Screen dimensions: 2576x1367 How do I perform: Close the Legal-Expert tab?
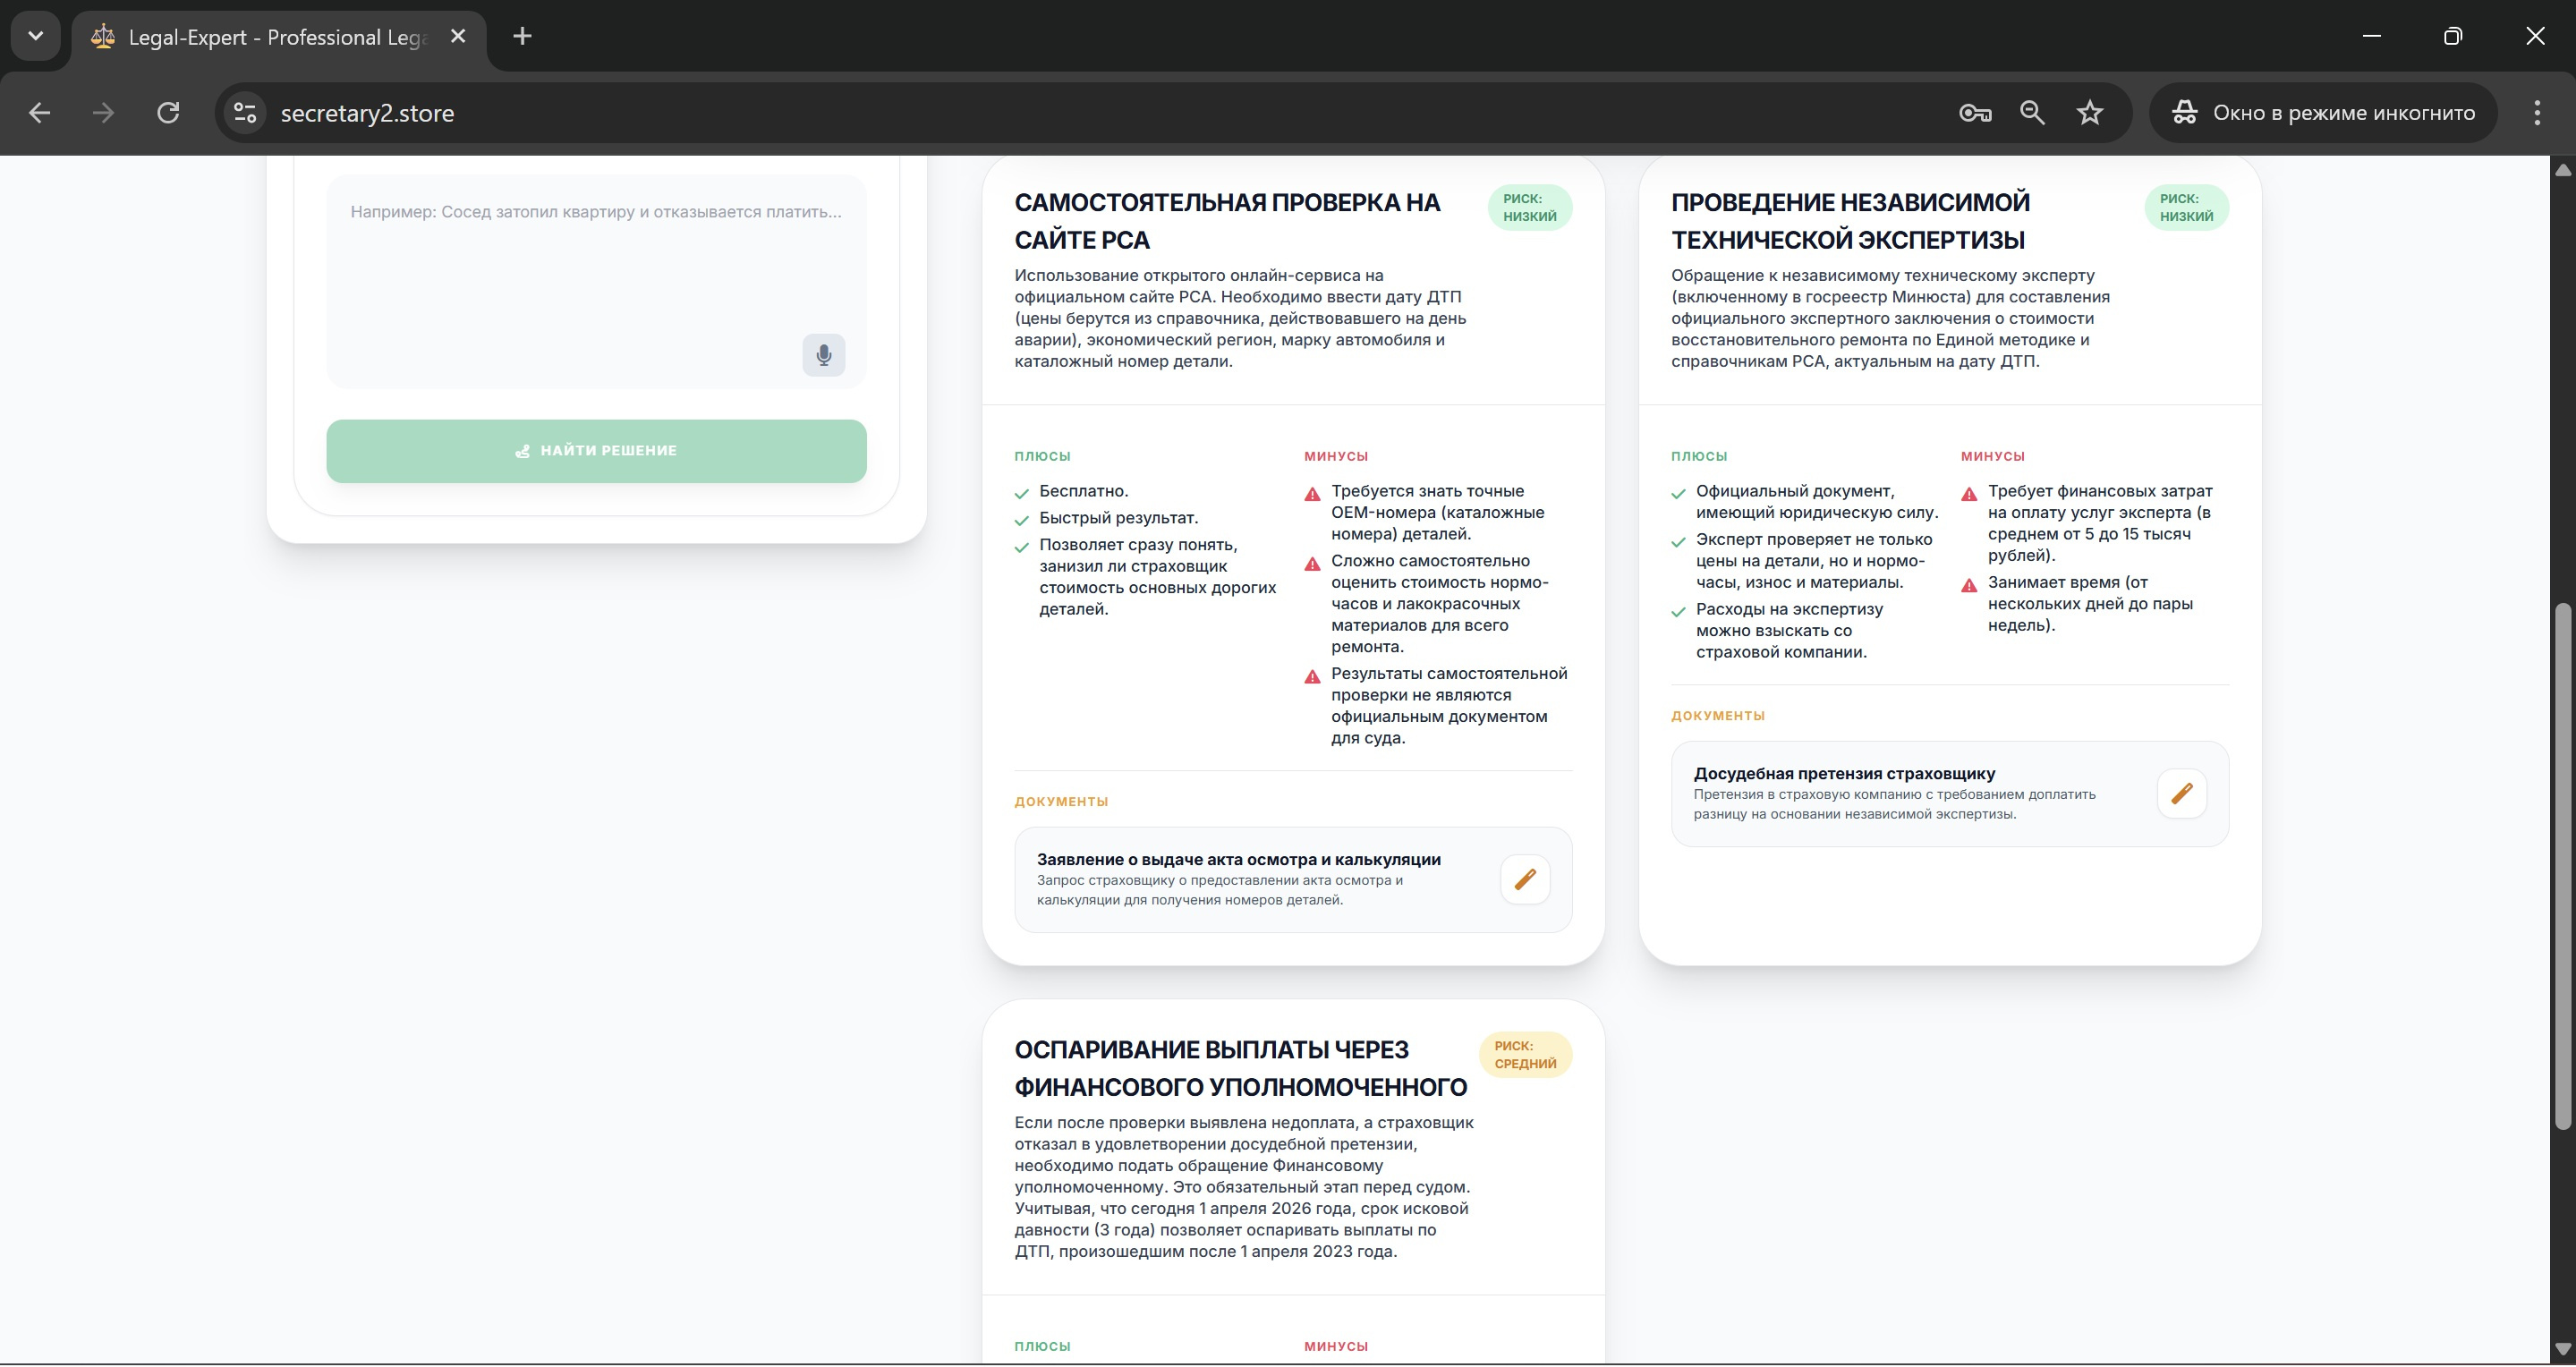[x=458, y=37]
